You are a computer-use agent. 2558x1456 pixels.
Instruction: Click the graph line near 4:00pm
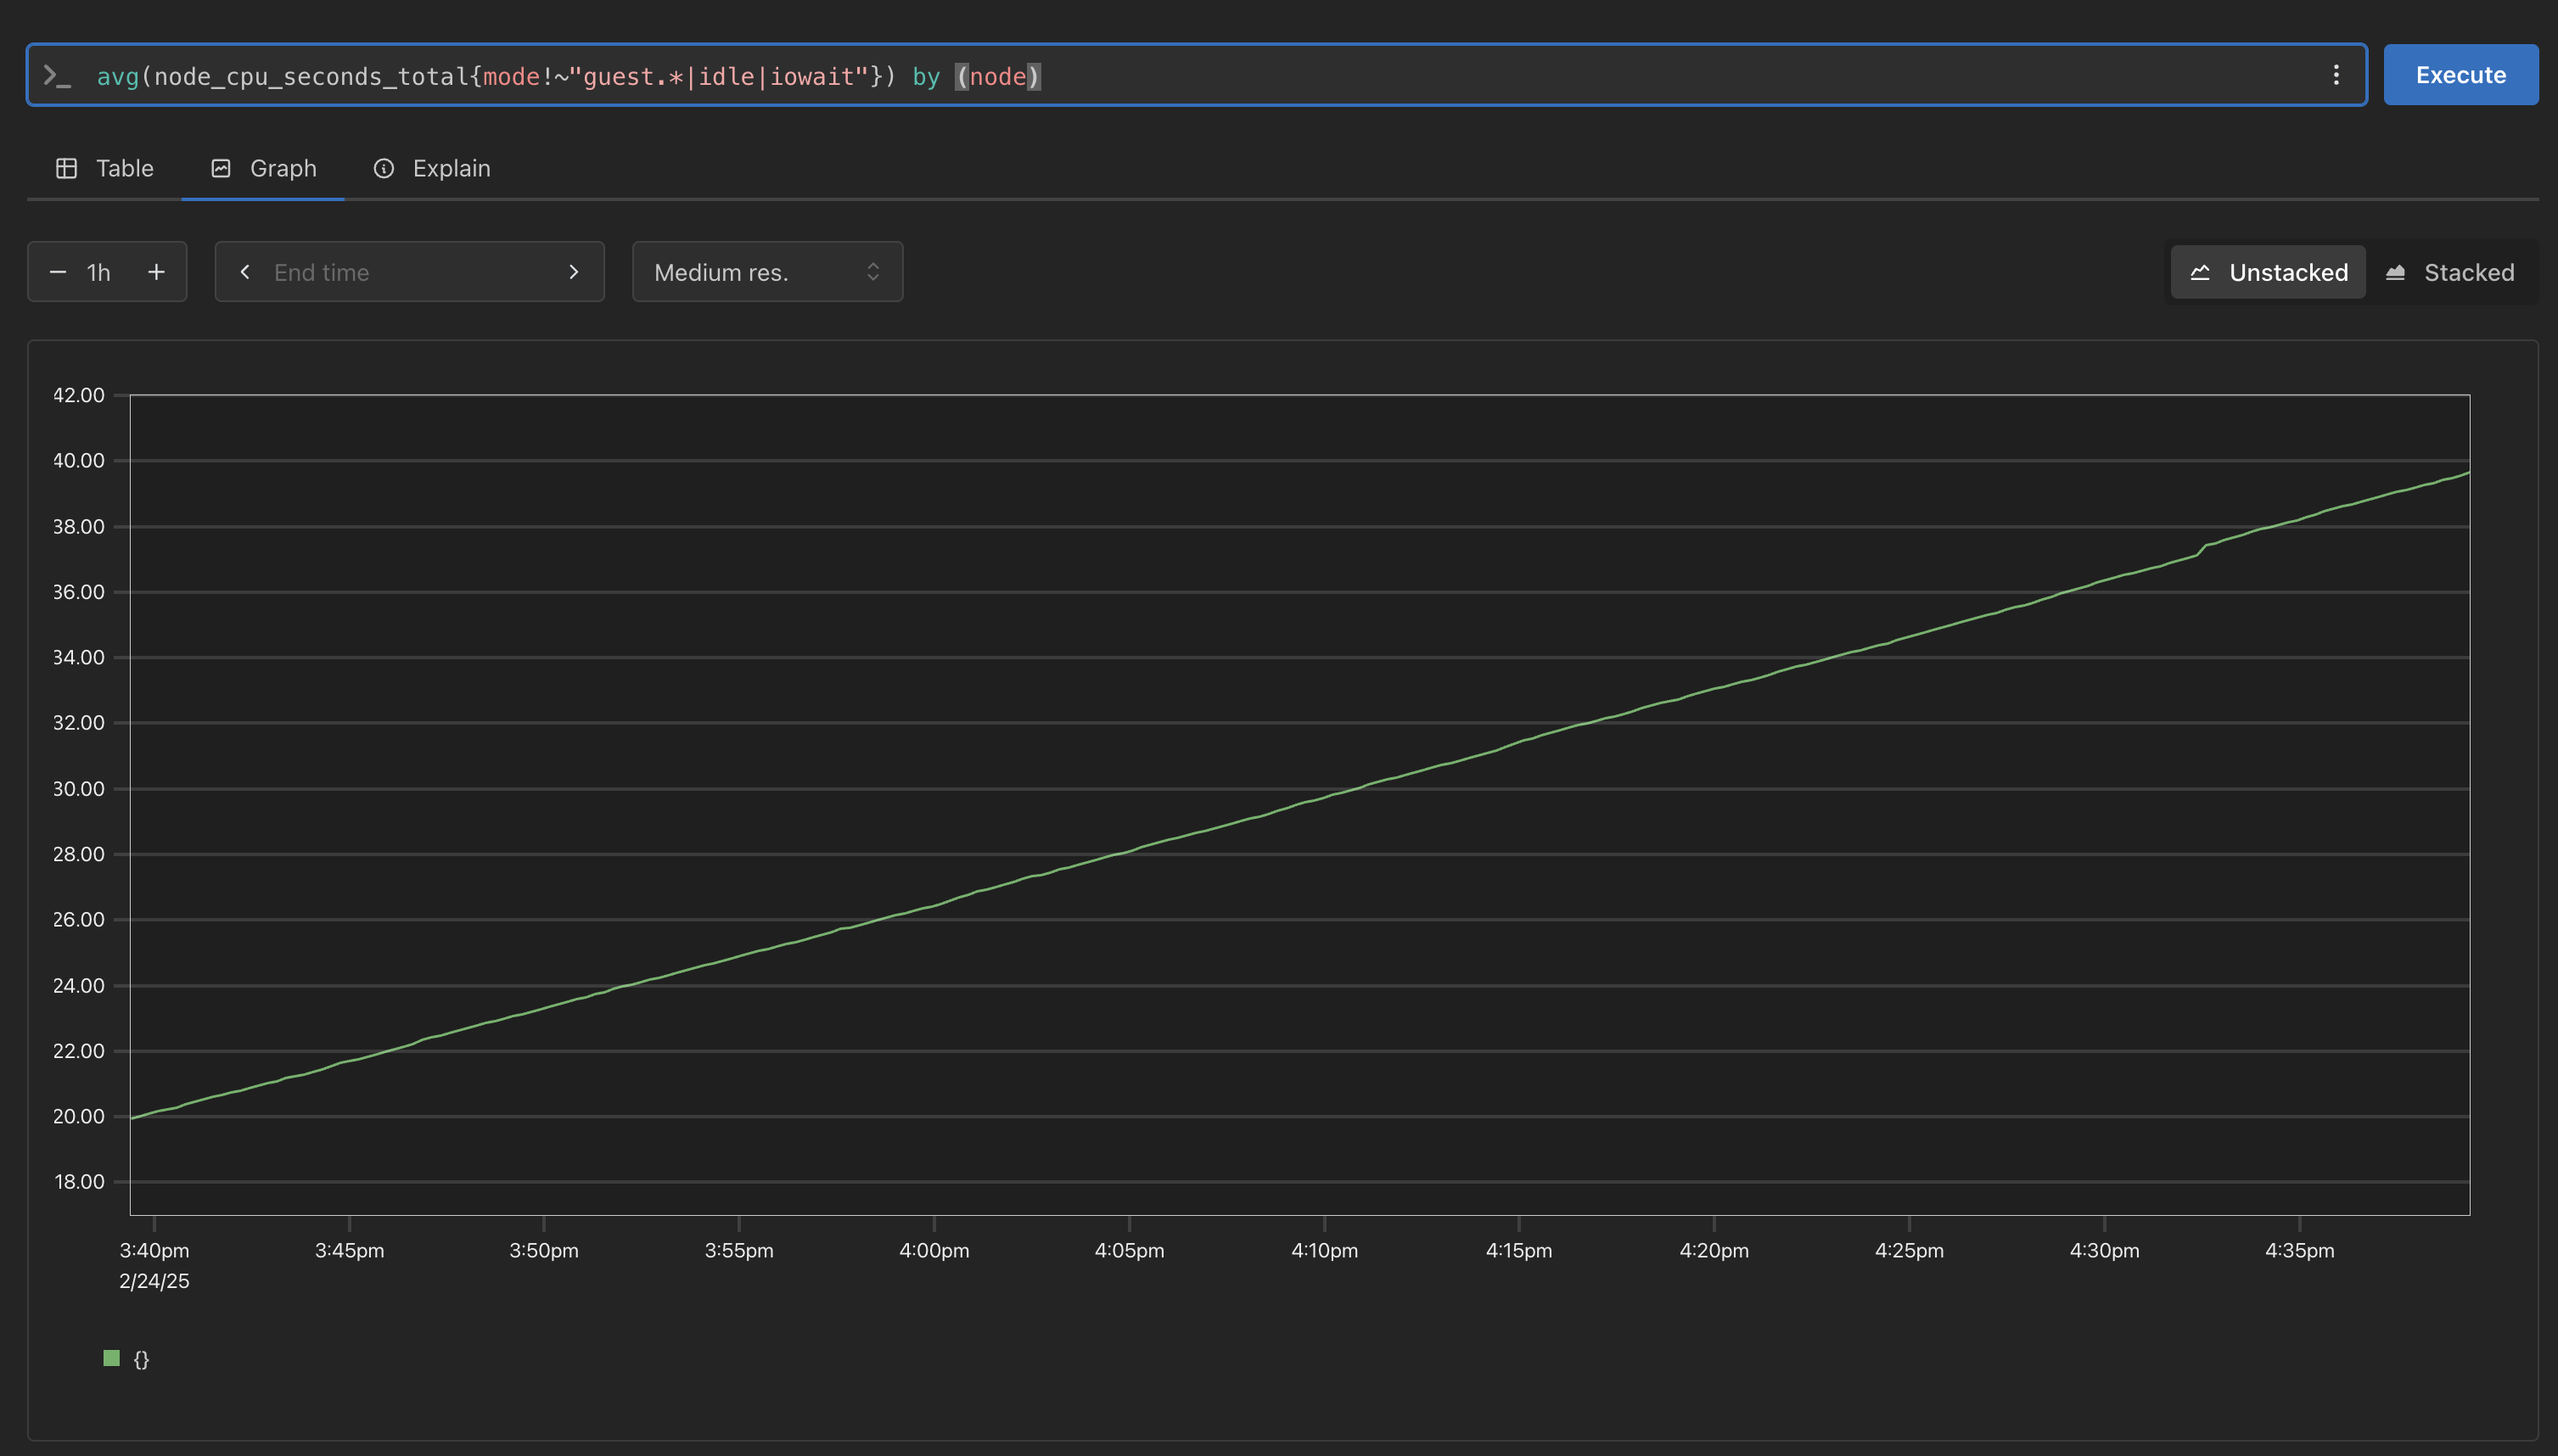934,905
